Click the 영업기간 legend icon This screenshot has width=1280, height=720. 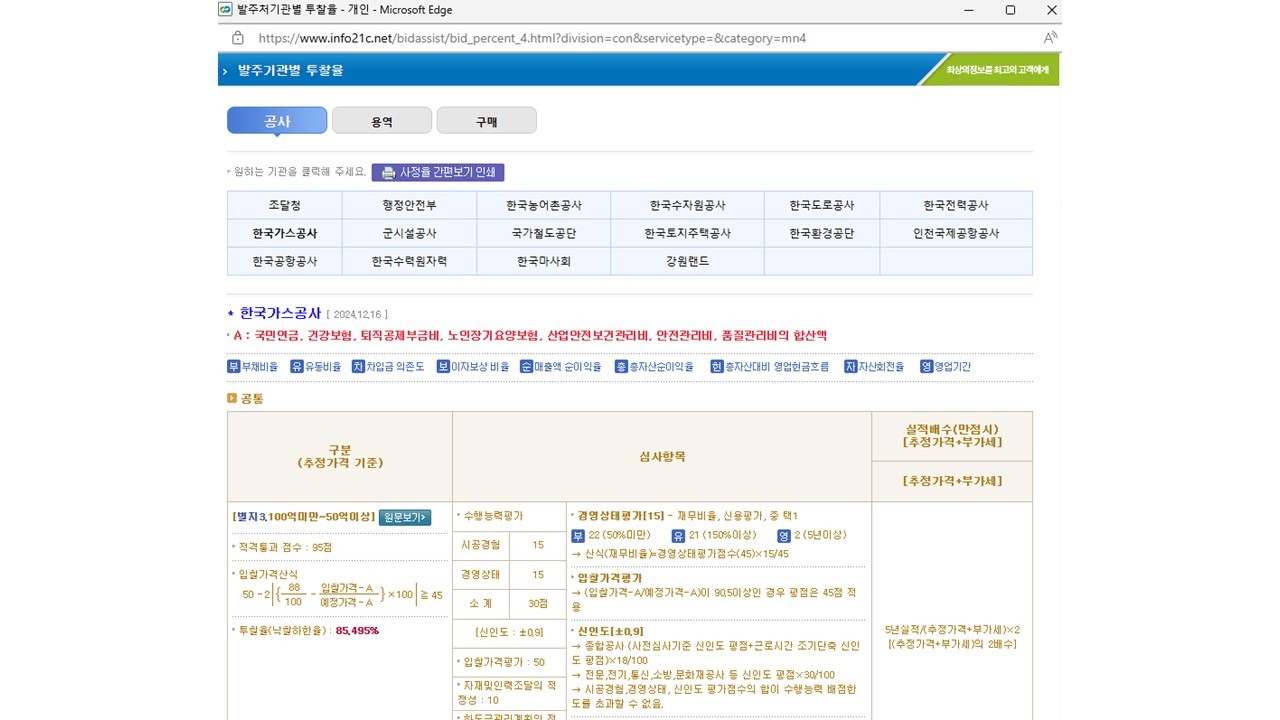[x=926, y=367]
